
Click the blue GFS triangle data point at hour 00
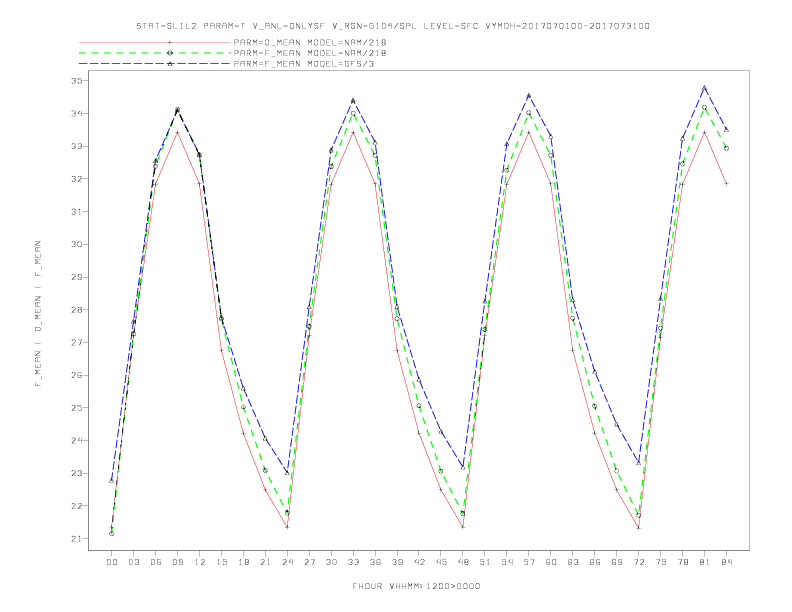[112, 480]
